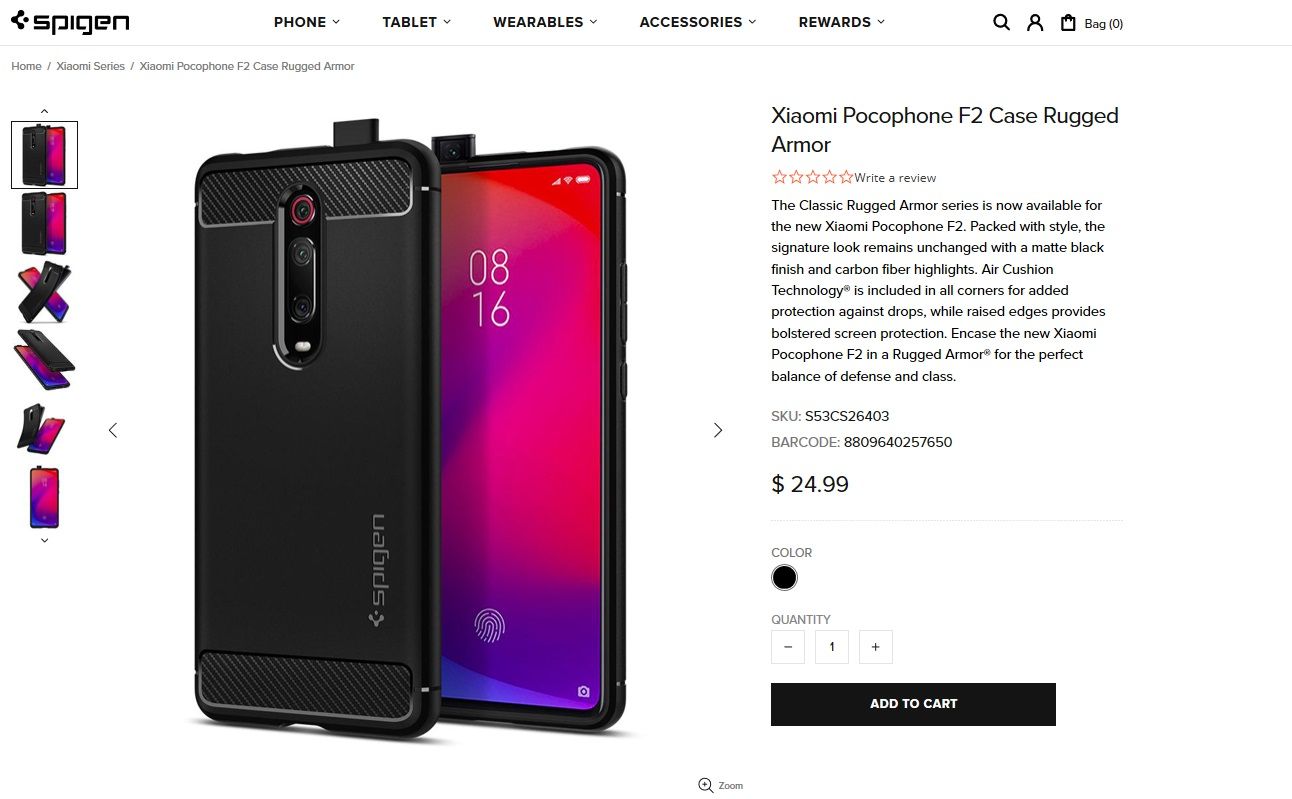Screen dimensions: 1292x799
Task: Click the Write a review link
Action: pos(895,178)
